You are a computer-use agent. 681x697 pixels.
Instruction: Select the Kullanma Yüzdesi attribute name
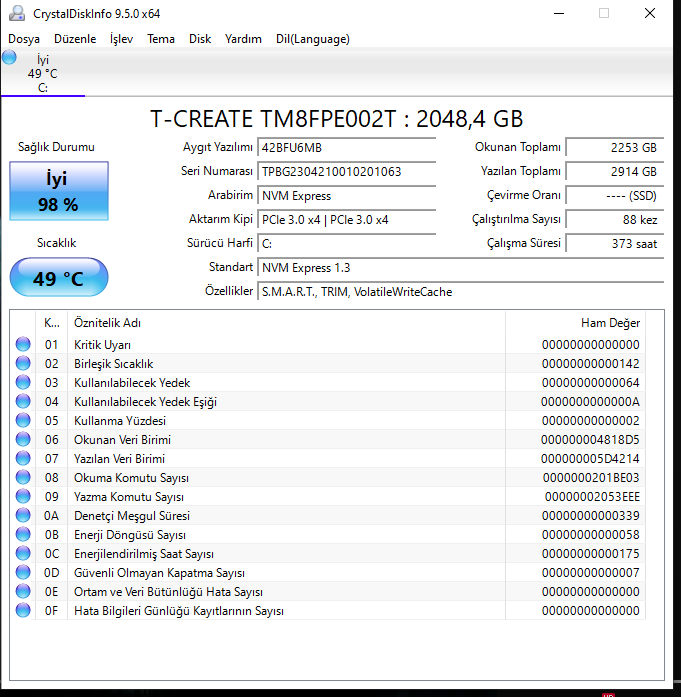(120, 421)
